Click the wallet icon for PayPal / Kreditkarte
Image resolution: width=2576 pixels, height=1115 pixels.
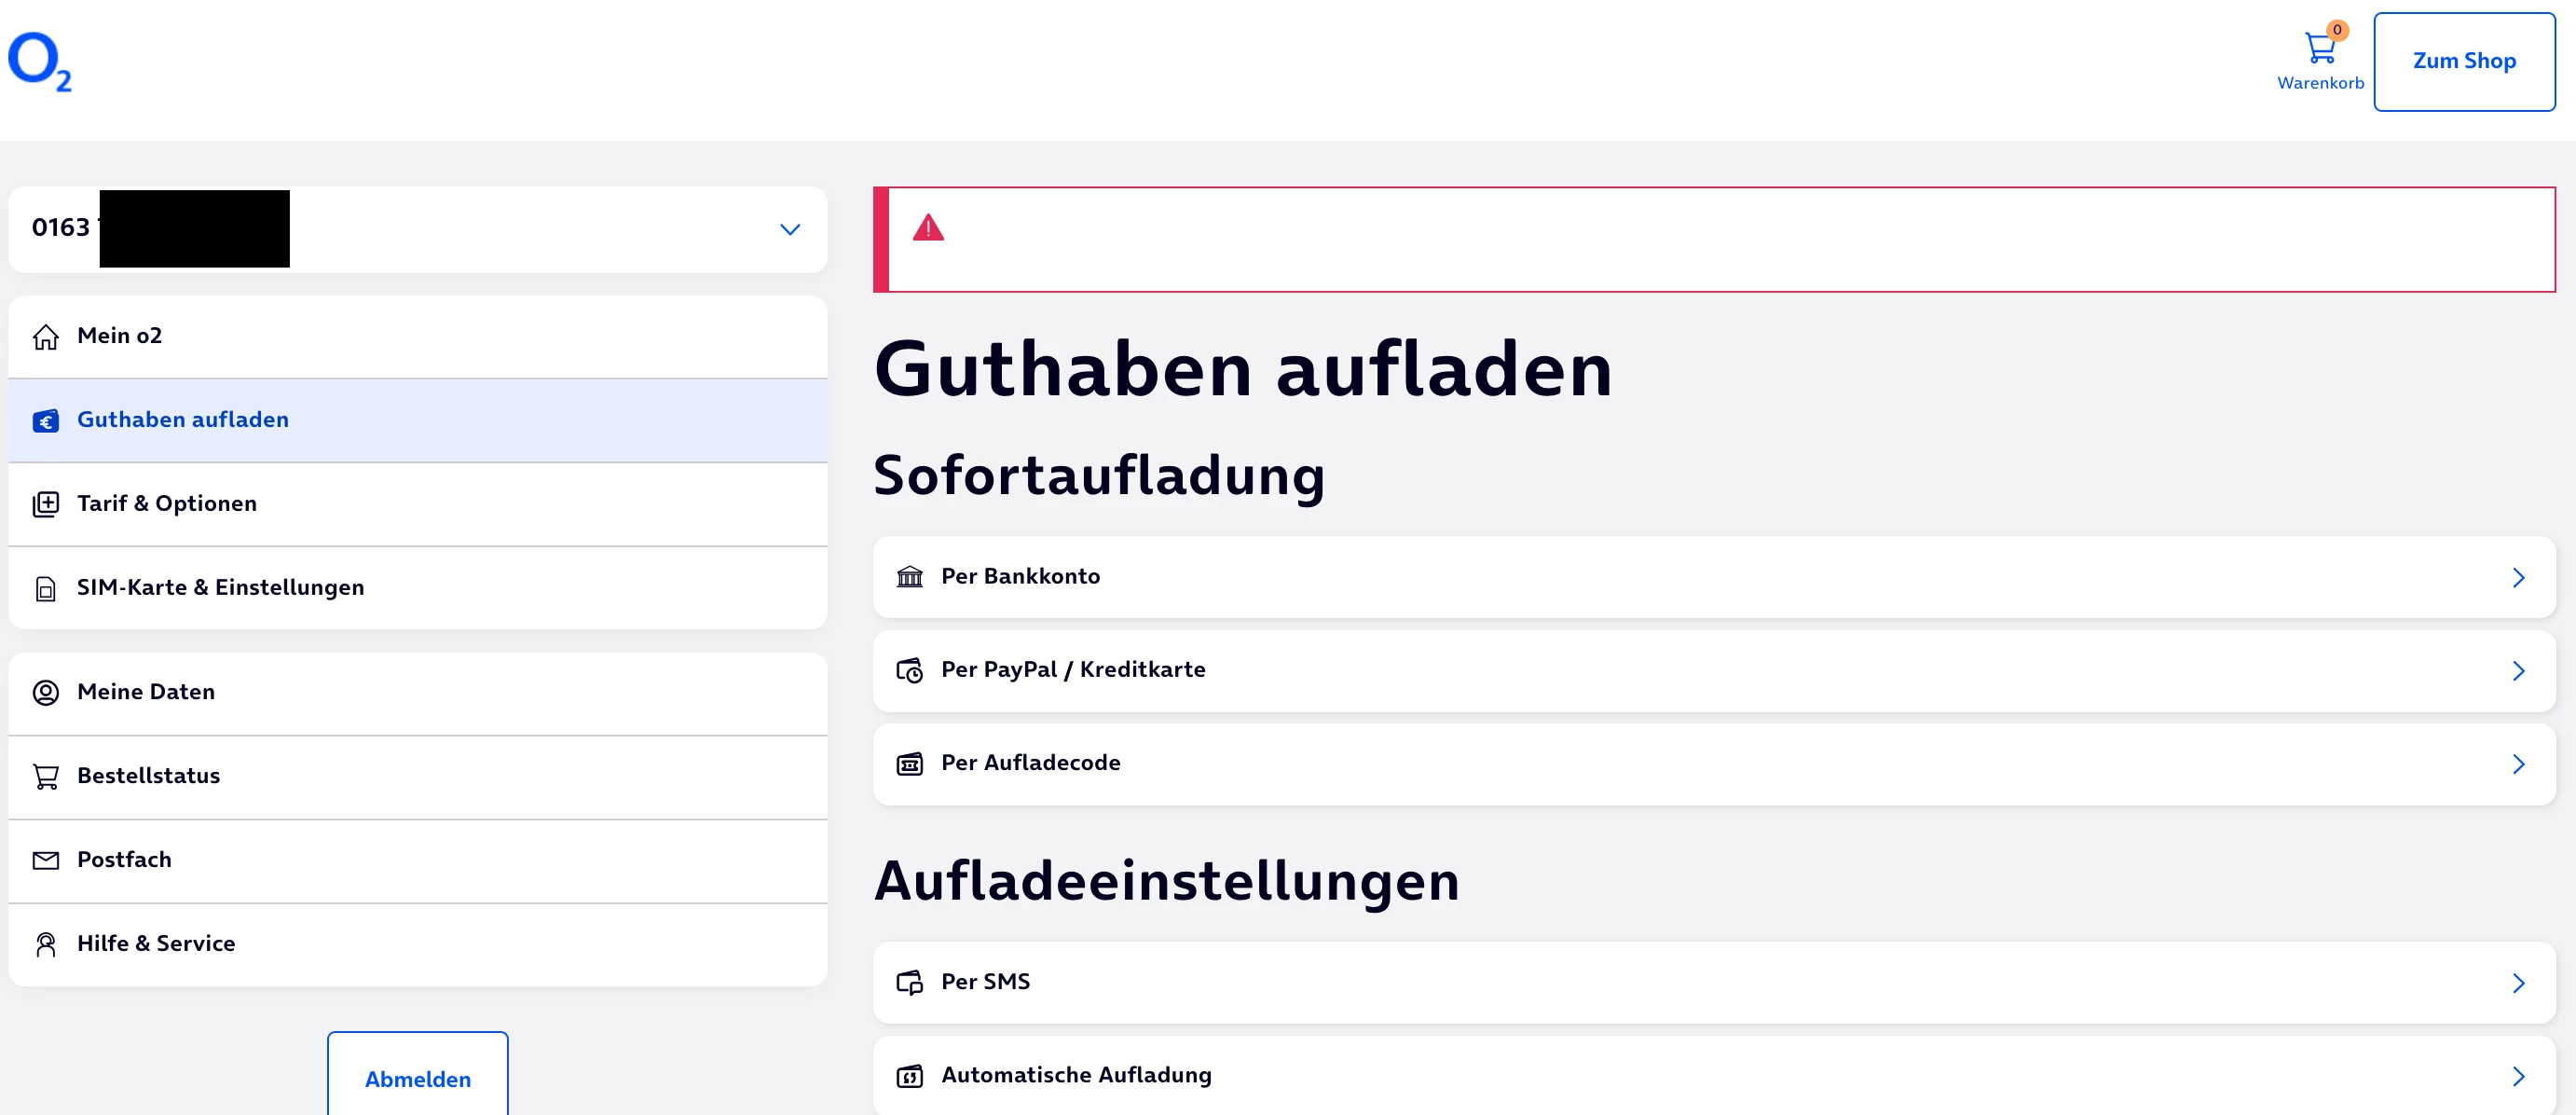click(909, 670)
